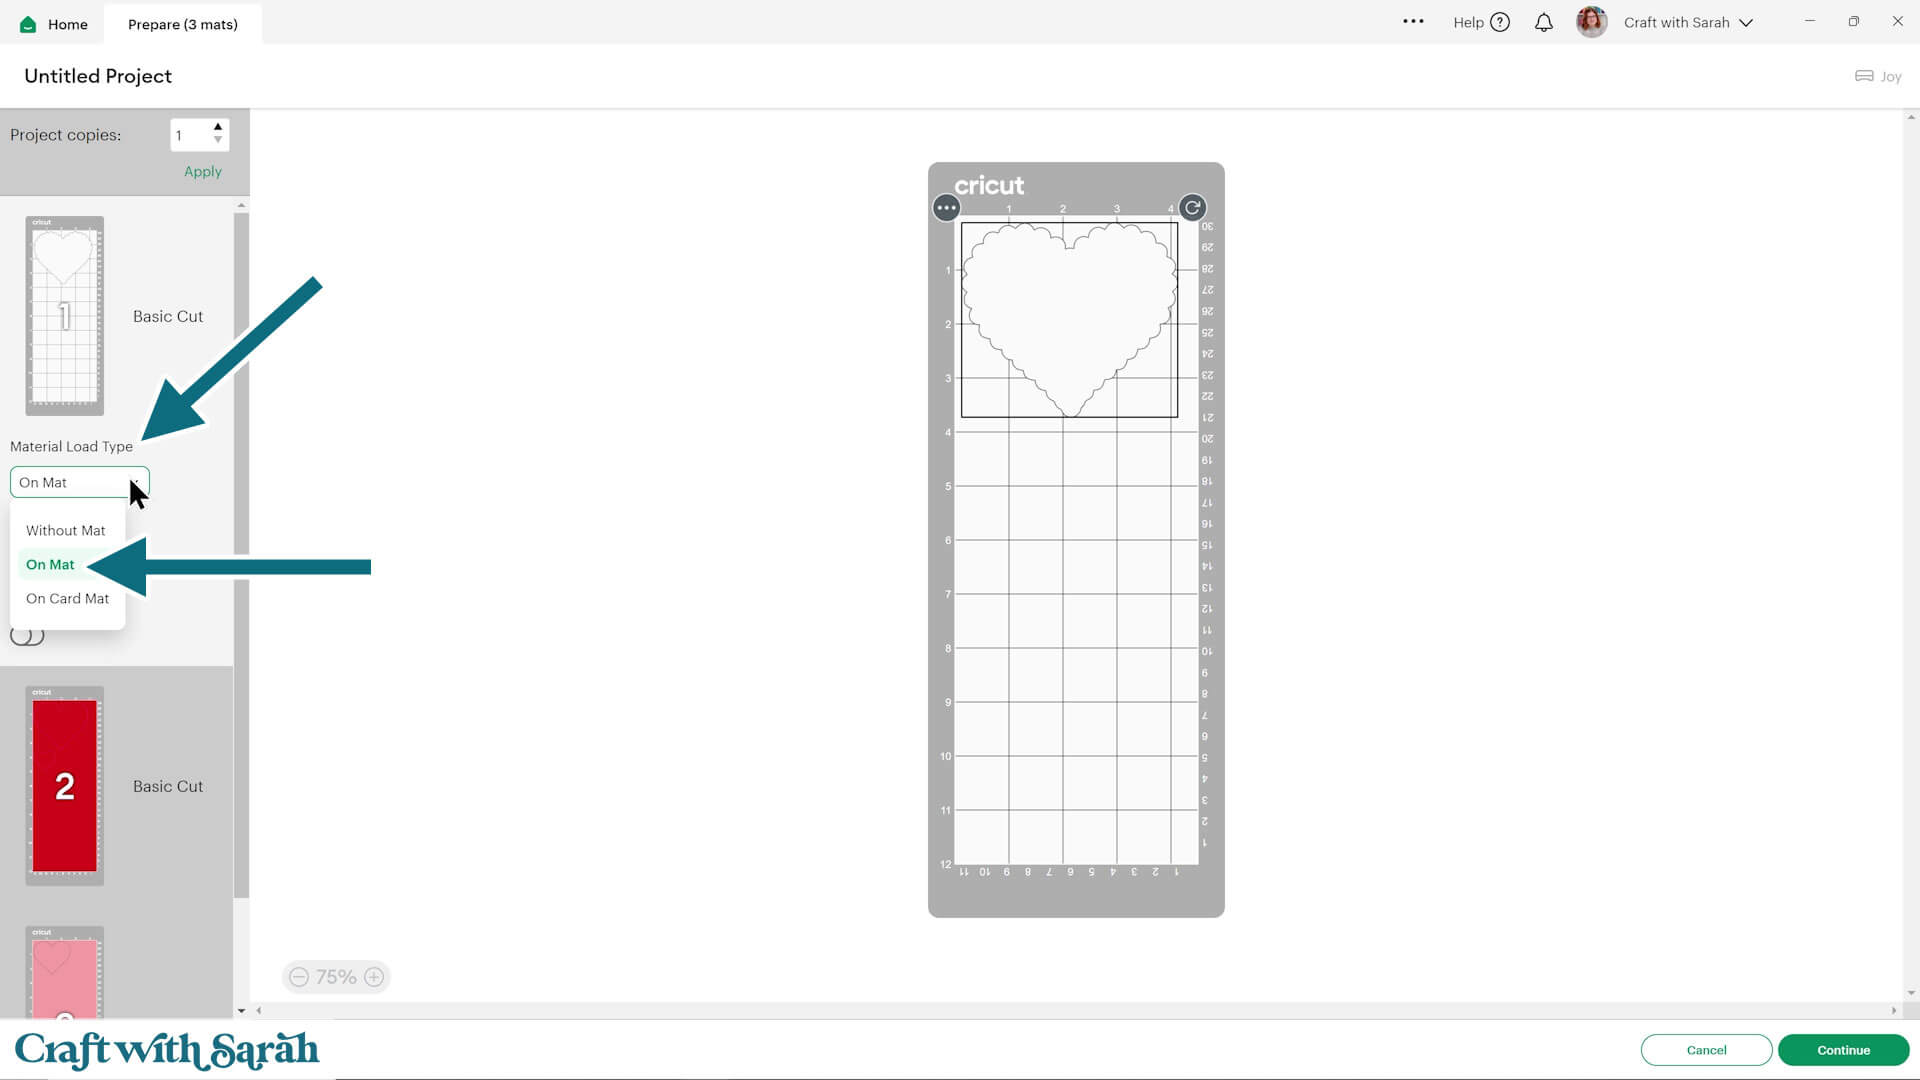
Task: Open the top three-dot more menu
Action: [x=1413, y=21]
